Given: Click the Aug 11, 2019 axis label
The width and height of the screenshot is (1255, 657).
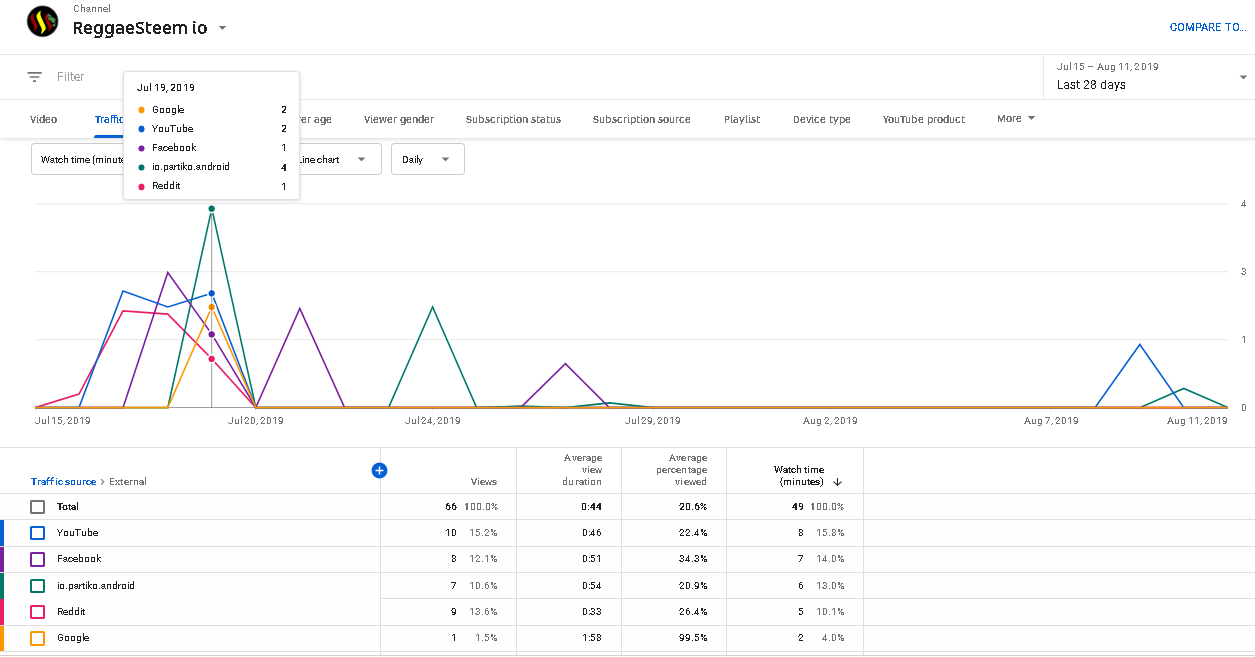Looking at the screenshot, I should click(x=1197, y=421).
